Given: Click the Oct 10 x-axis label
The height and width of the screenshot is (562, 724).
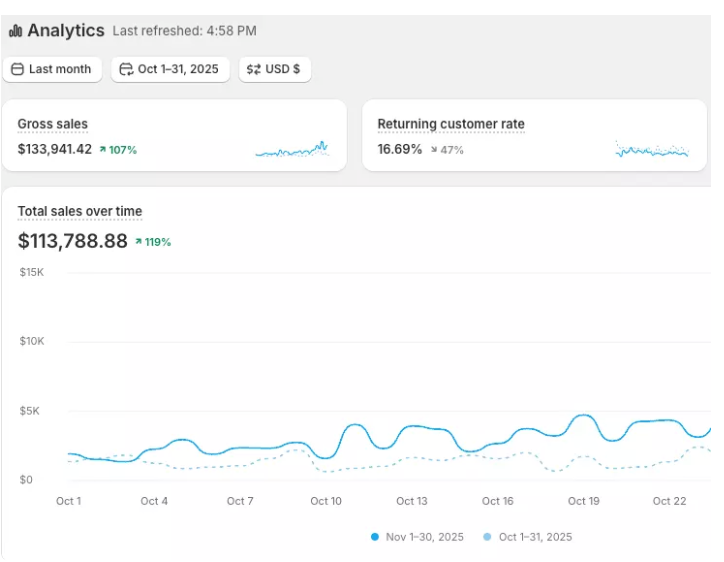Looking at the screenshot, I should [x=326, y=501].
